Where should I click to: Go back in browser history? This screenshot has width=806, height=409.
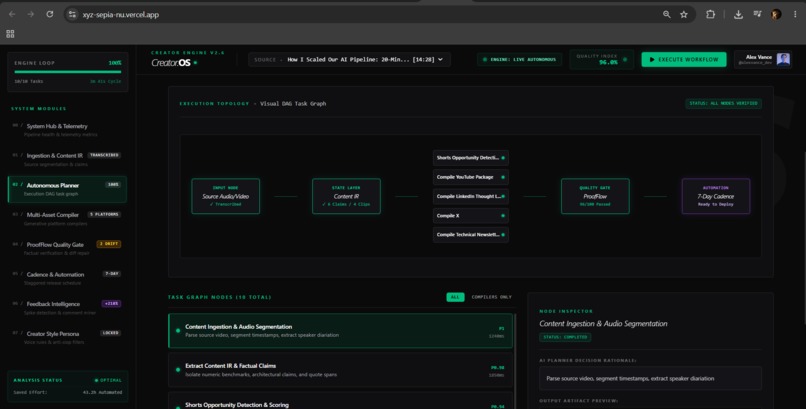(12, 14)
